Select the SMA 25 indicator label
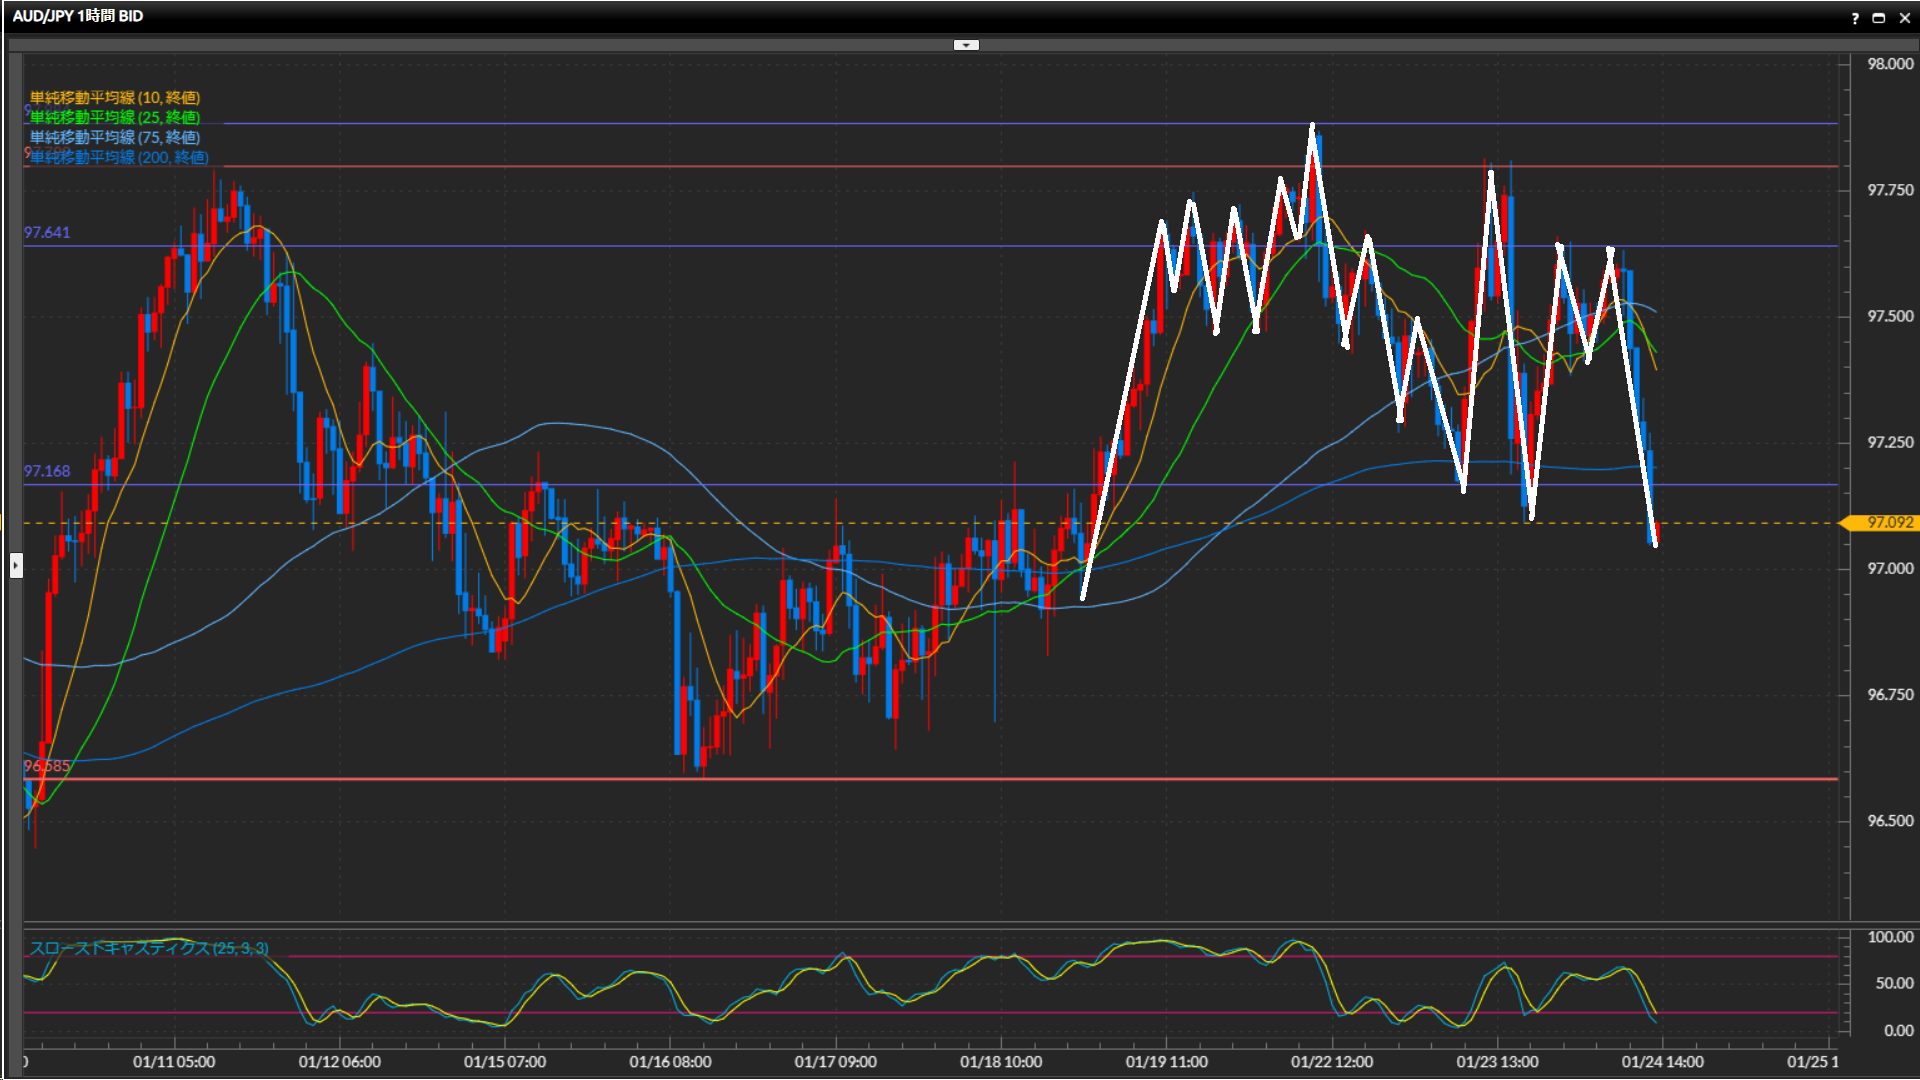Image resolution: width=1920 pixels, height=1080 pixels. (114, 117)
